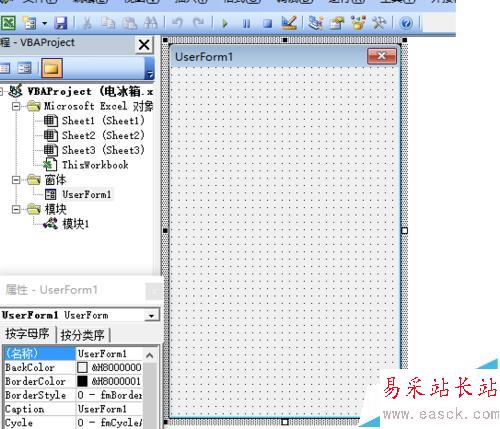Click the View Object icon in project panel

[24, 68]
